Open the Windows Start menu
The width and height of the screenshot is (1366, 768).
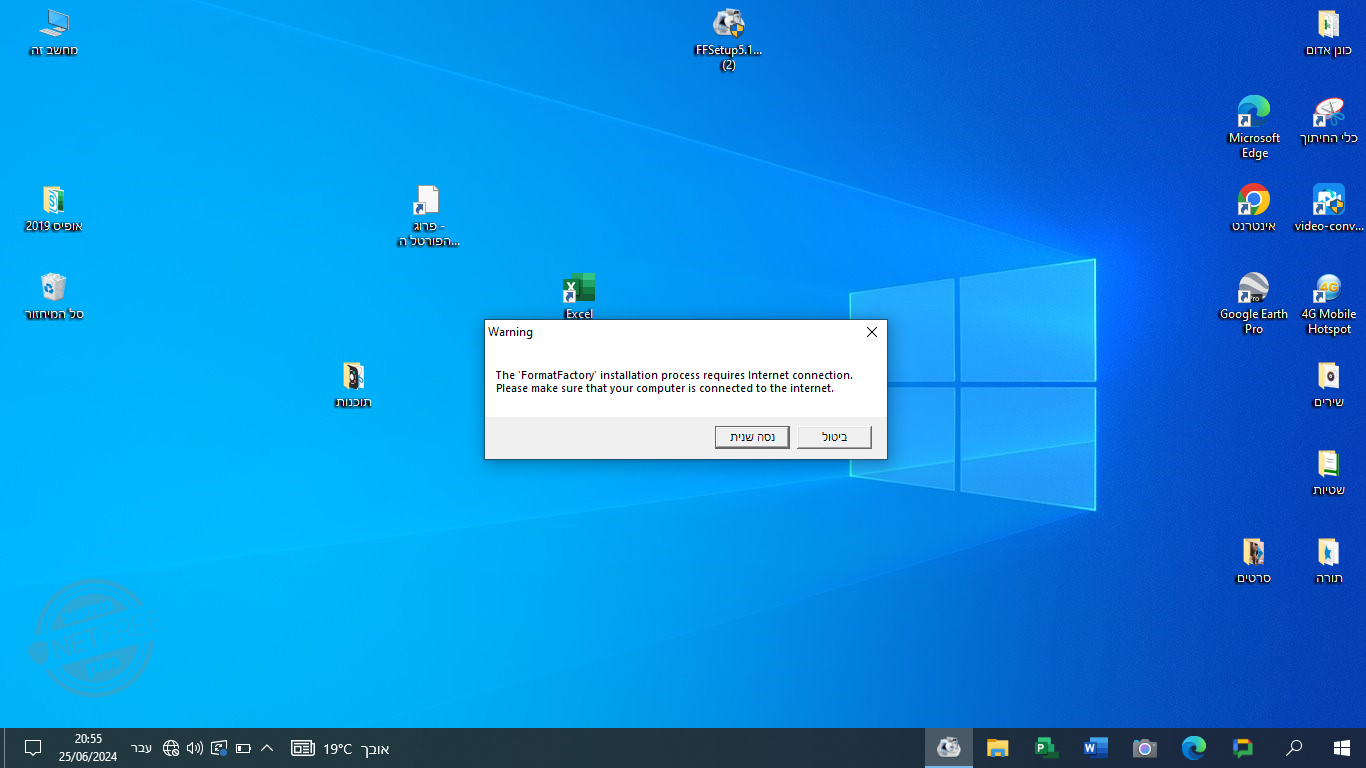click(1342, 748)
